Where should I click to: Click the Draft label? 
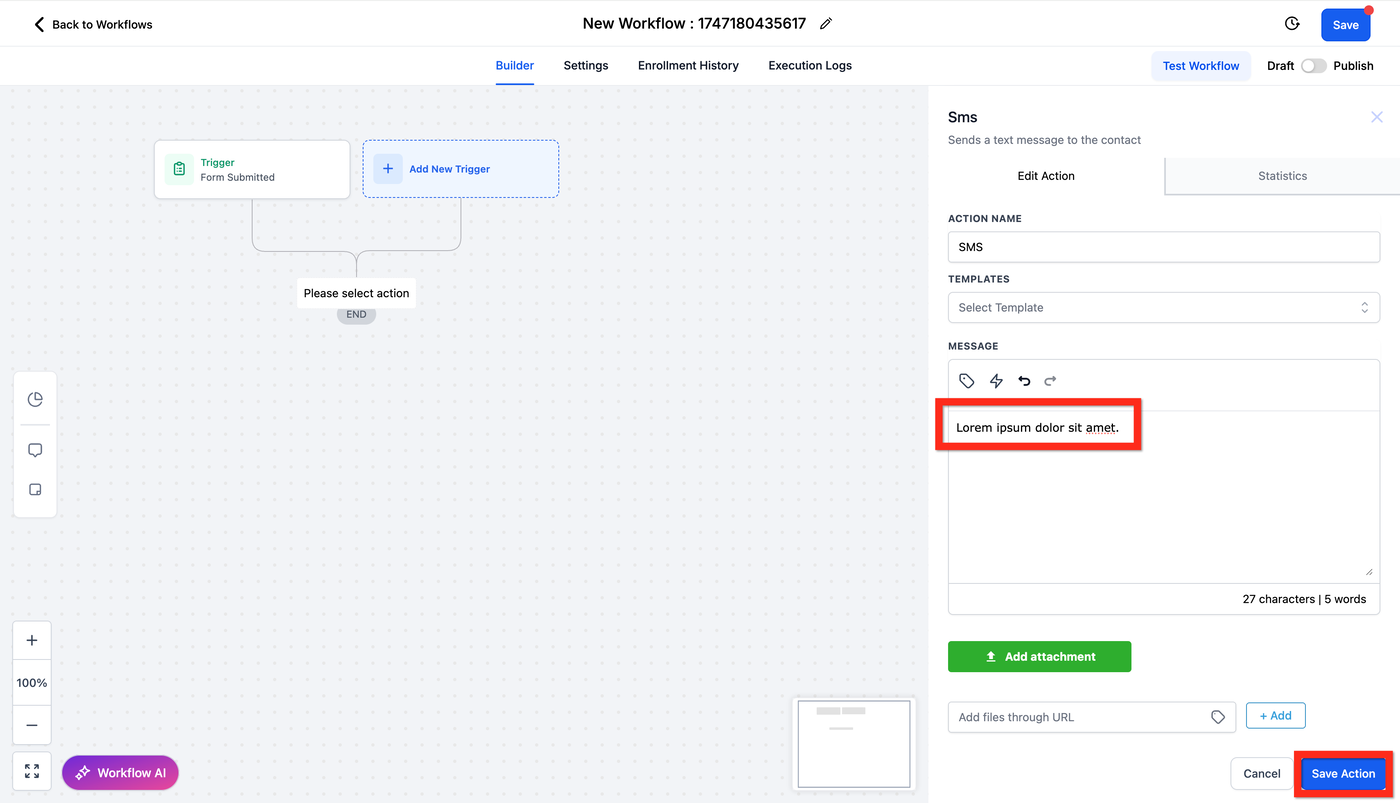point(1280,66)
